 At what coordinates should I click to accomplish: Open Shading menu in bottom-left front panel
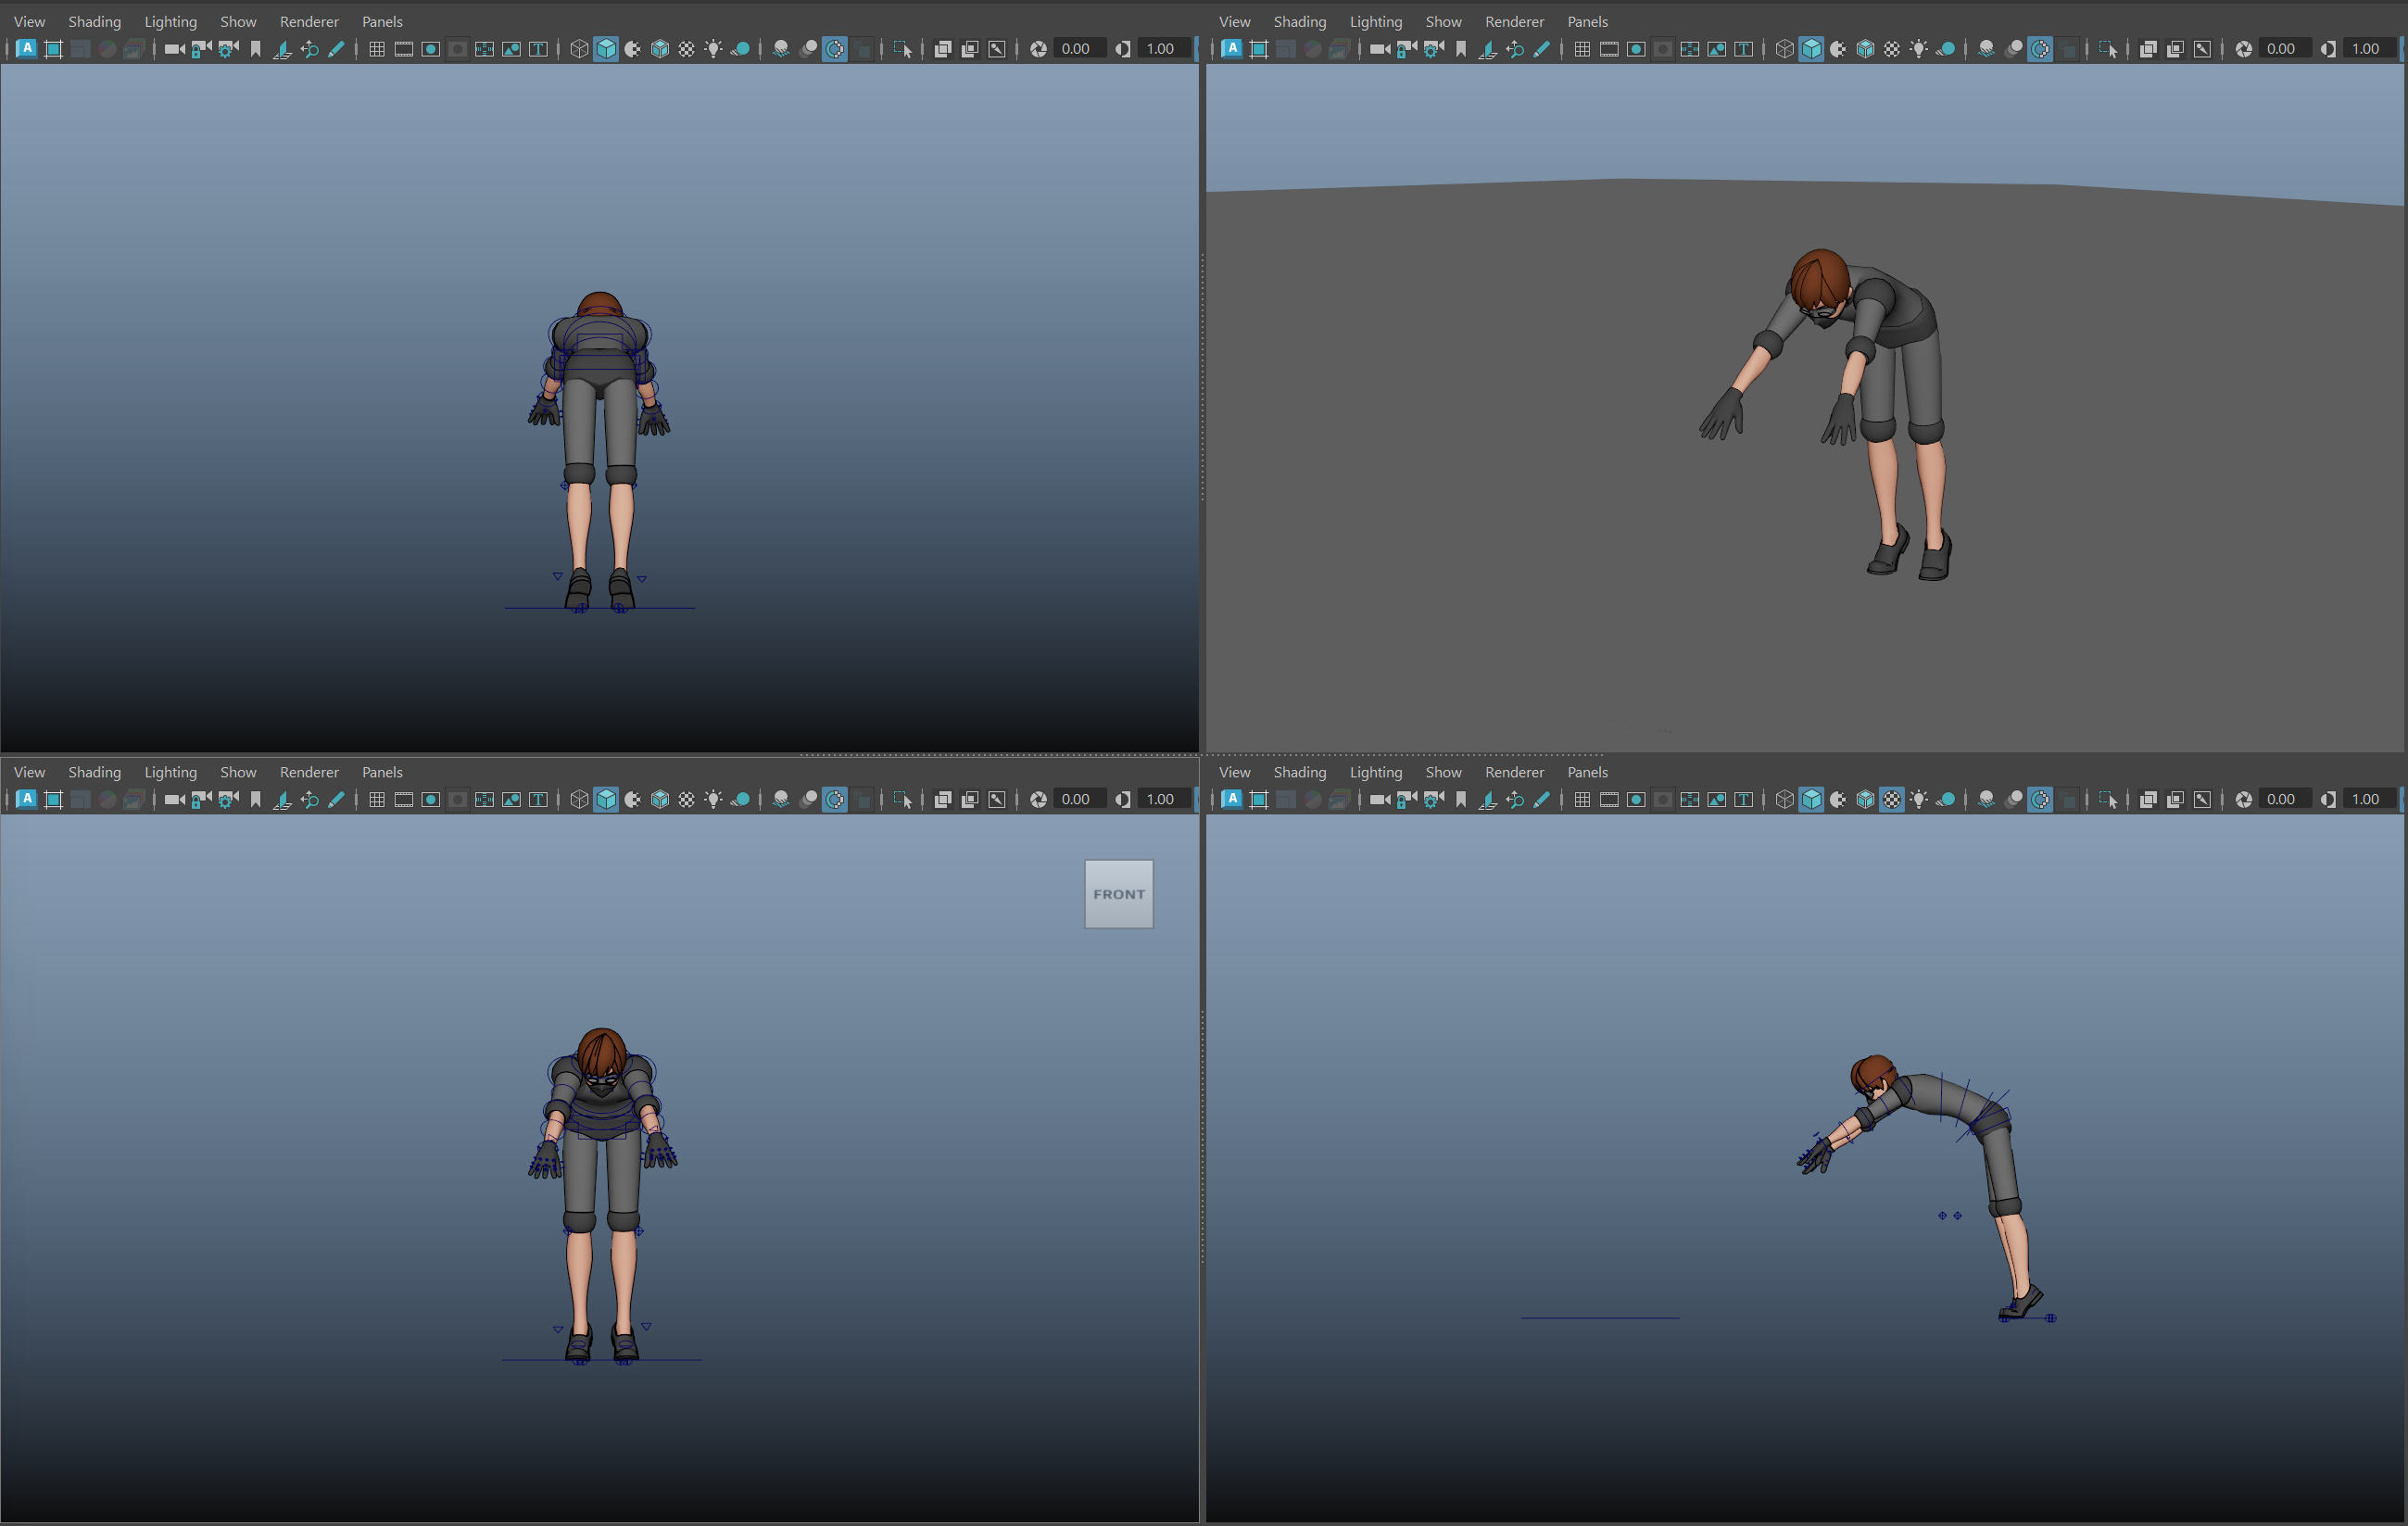pos(94,772)
